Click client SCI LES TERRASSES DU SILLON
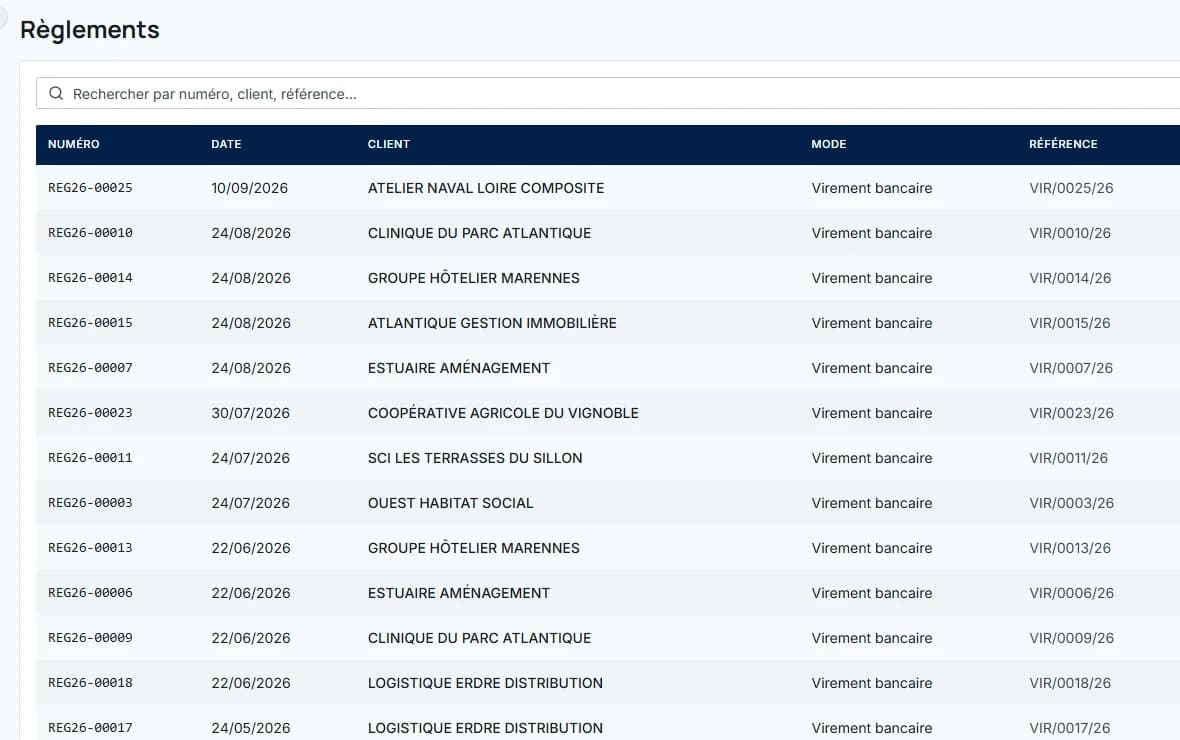The width and height of the screenshot is (1180, 740). pos(475,458)
